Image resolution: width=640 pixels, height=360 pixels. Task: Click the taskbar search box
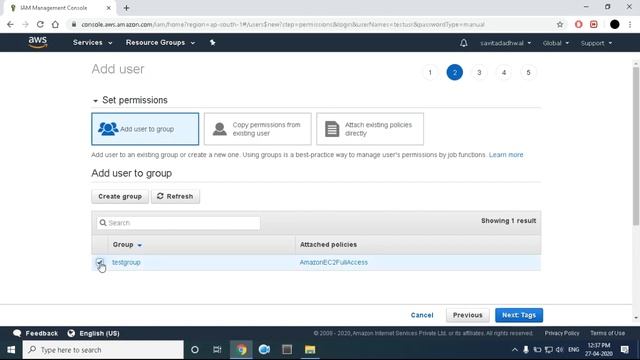click(103, 350)
